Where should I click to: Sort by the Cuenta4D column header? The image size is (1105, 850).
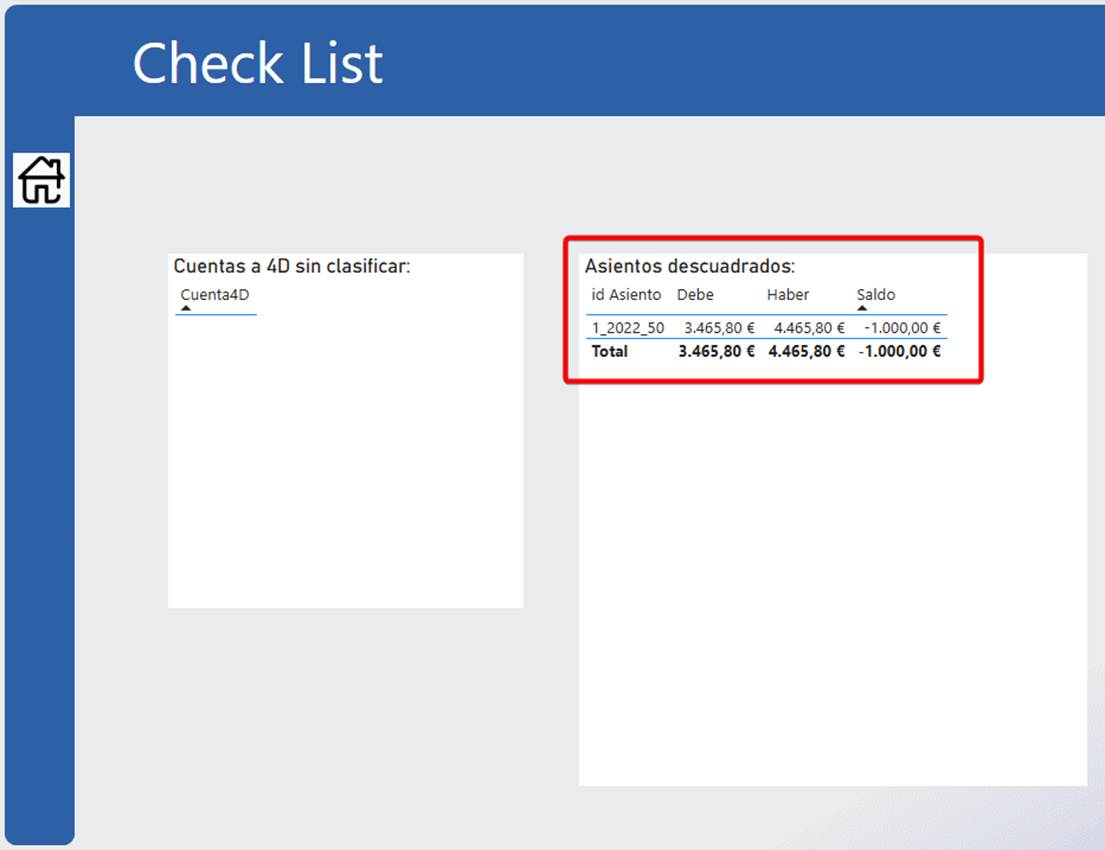click(x=214, y=295)
